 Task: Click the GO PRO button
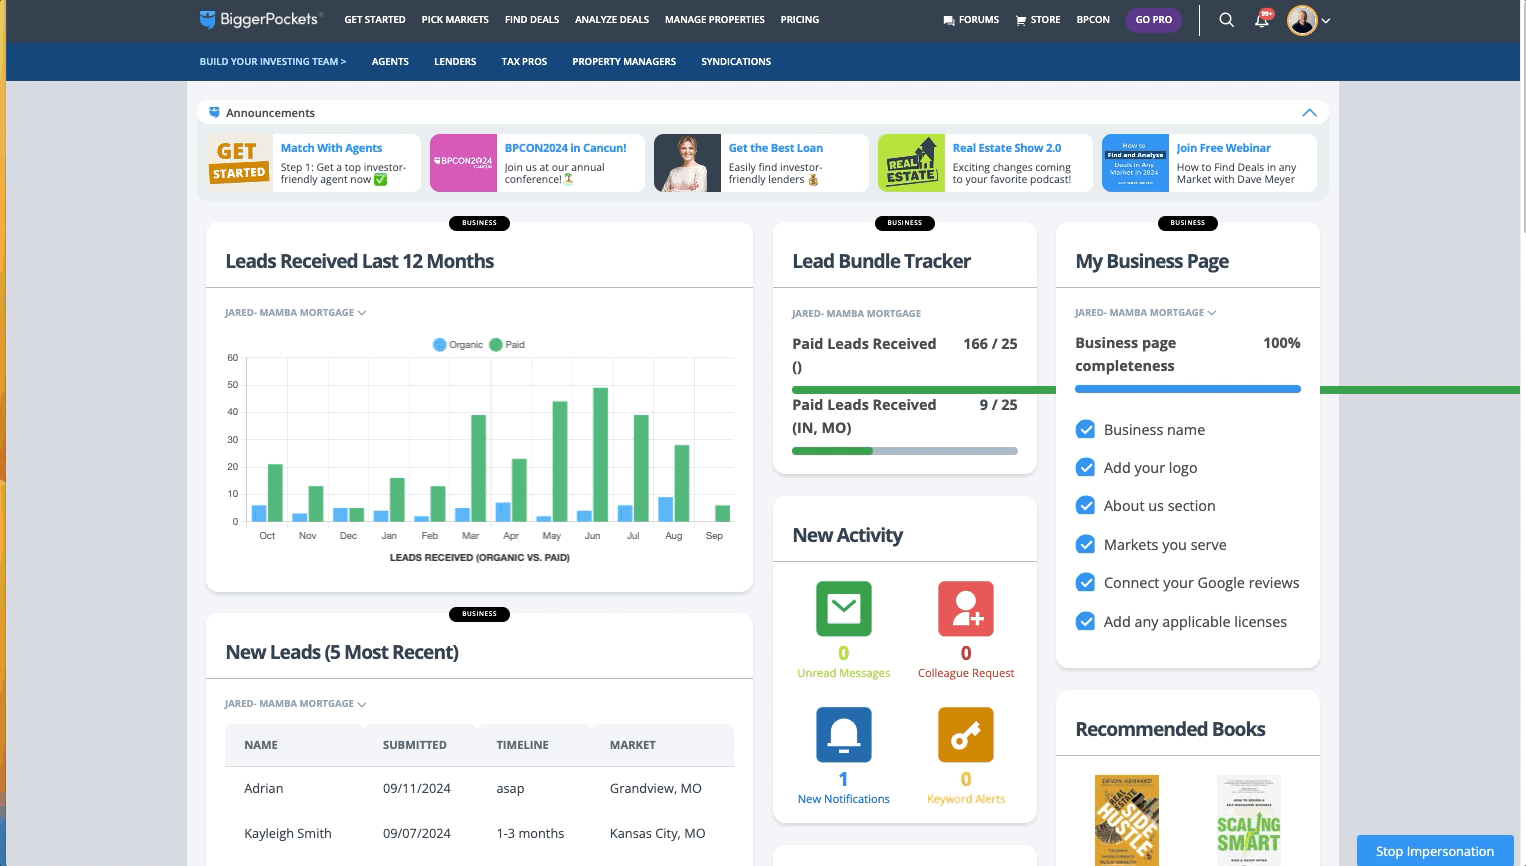click(1153, 19)
